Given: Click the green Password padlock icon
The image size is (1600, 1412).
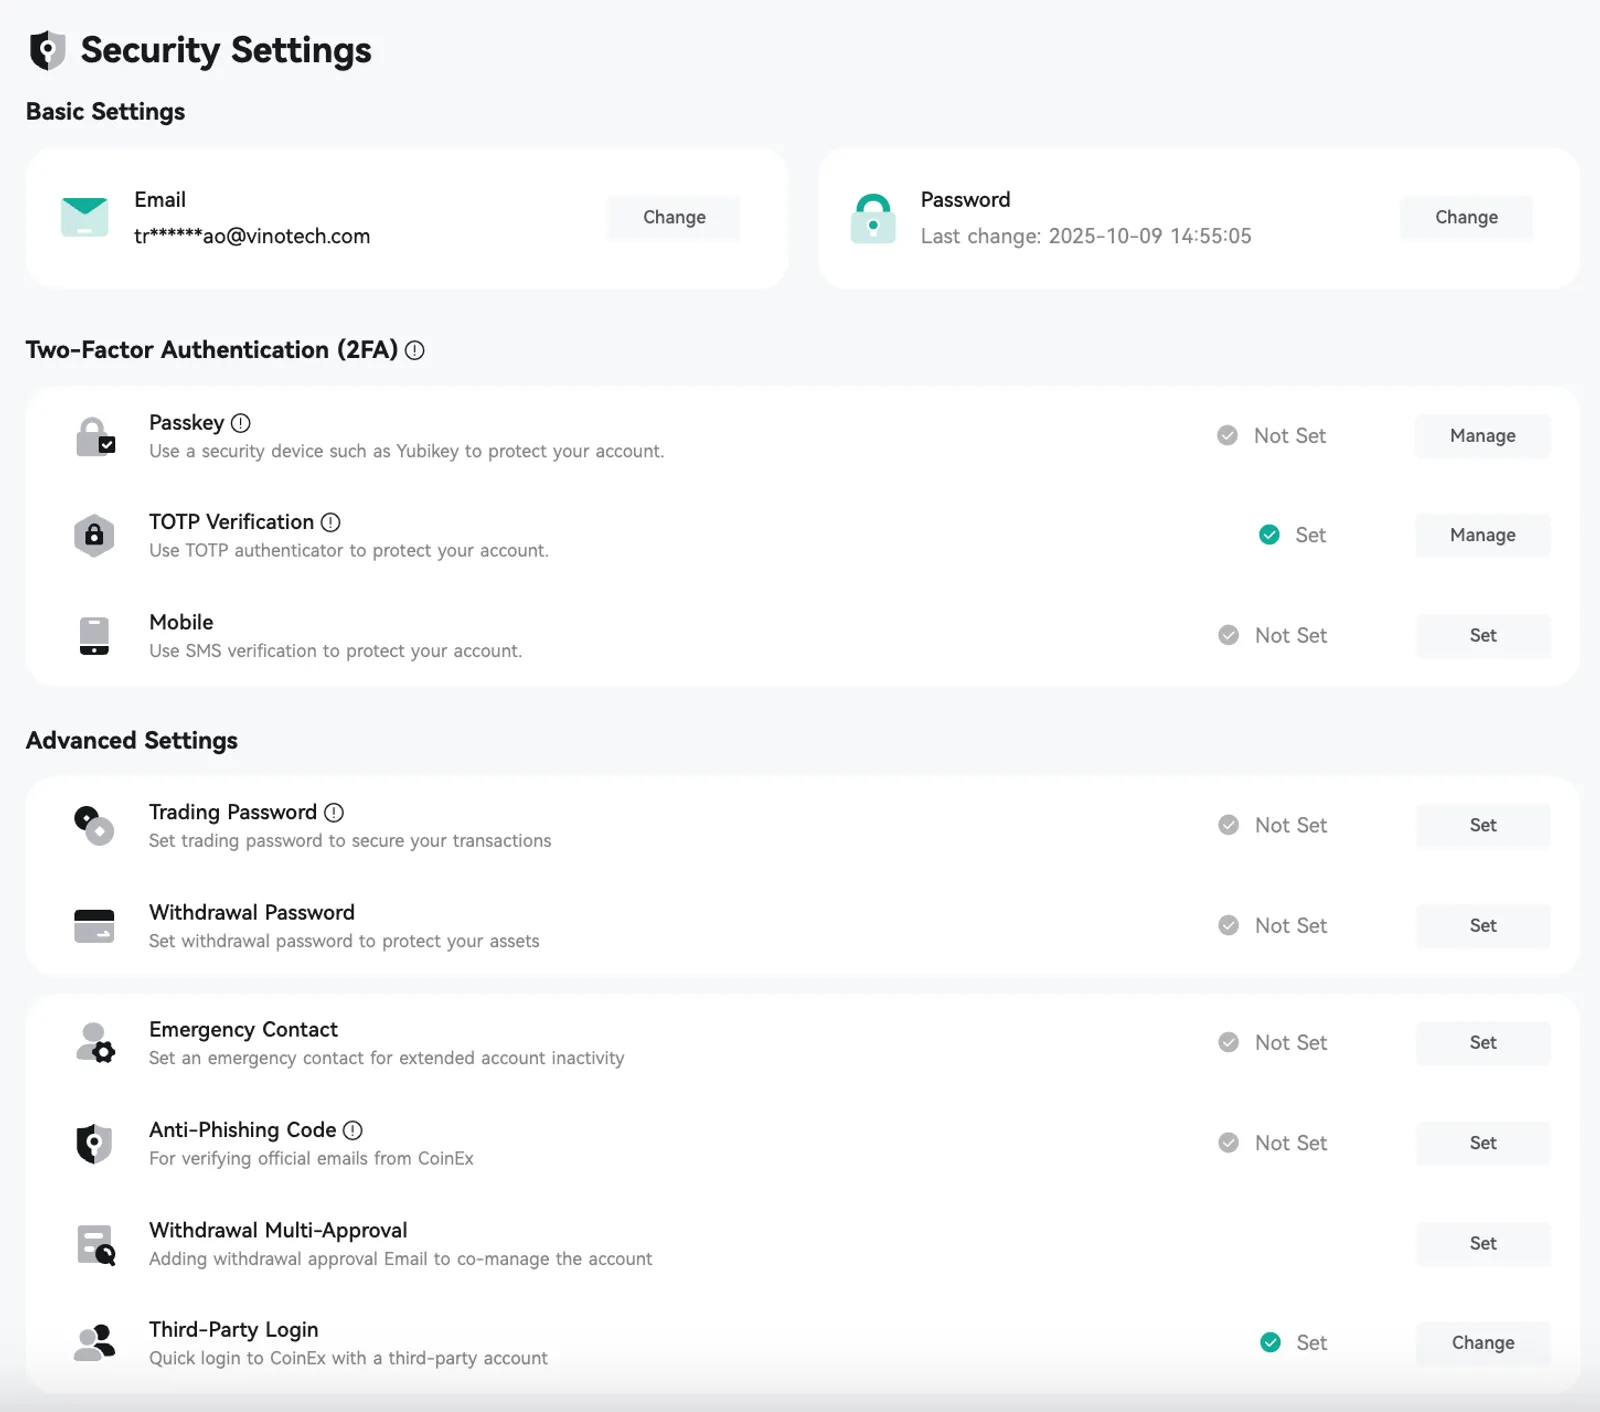Looking at the screenshot, I should [x=873, y=218].
